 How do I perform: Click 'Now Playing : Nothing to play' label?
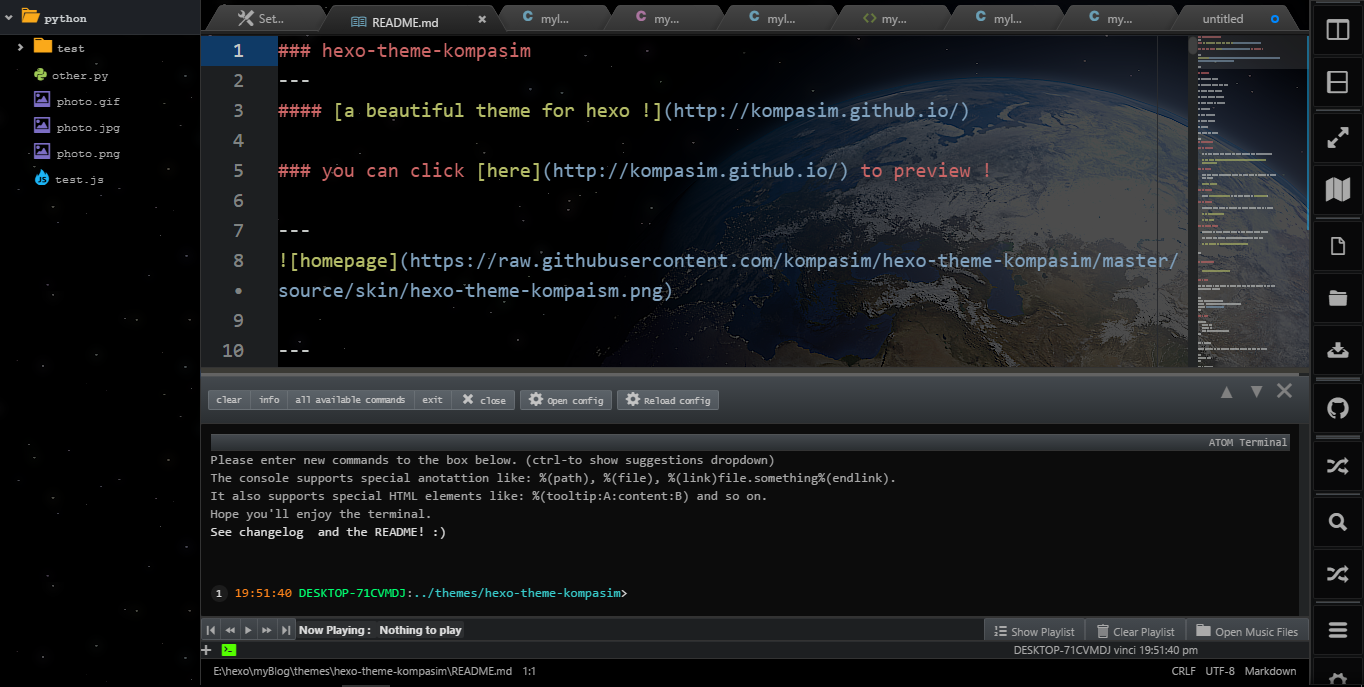point(380,630)
